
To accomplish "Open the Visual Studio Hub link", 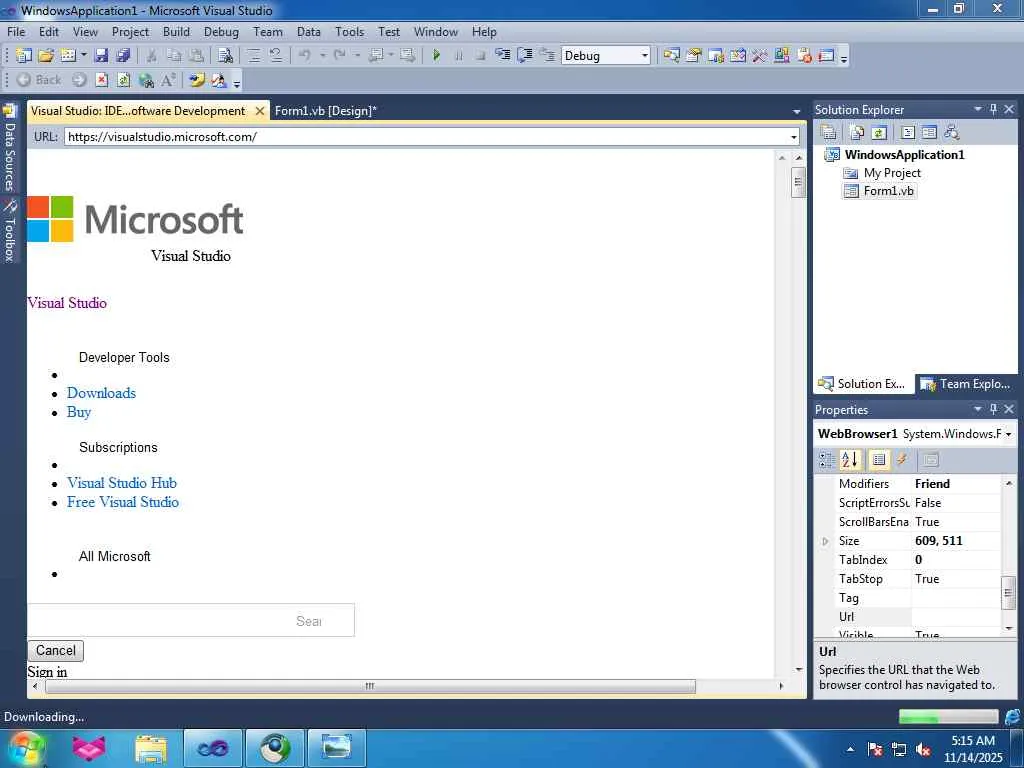I will (x=121, y=483).
